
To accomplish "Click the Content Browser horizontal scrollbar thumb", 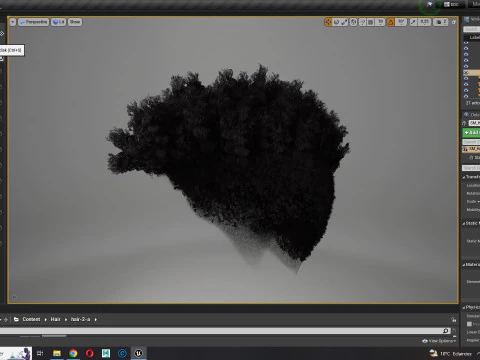I will click(54, 336).
